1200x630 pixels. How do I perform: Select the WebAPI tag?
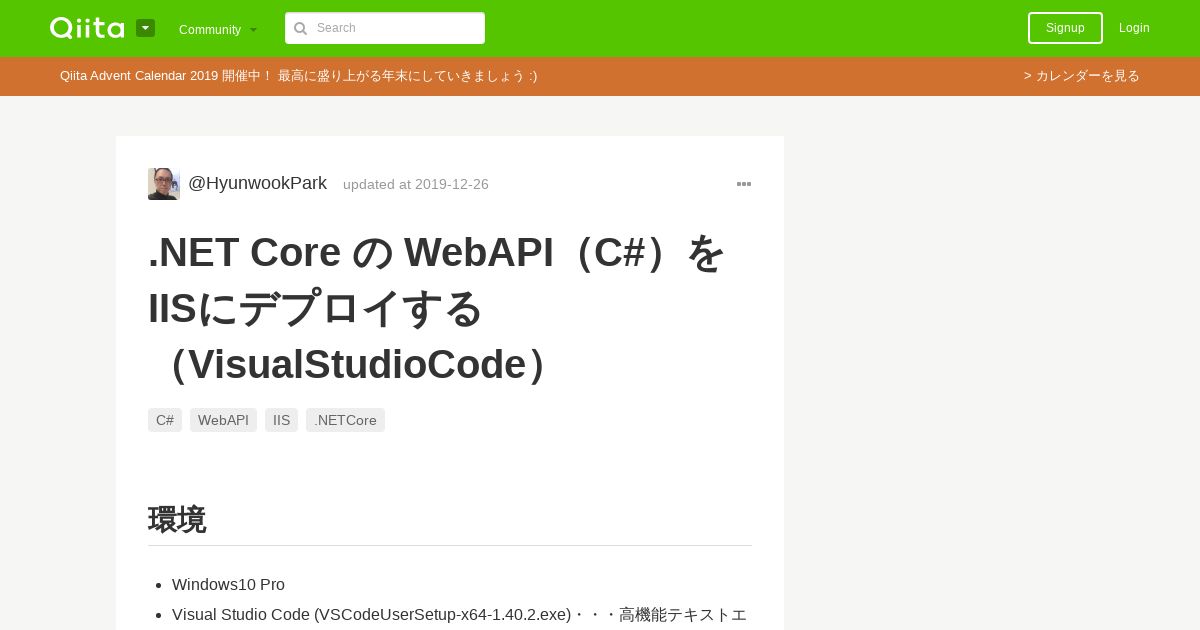pos(223,420)
